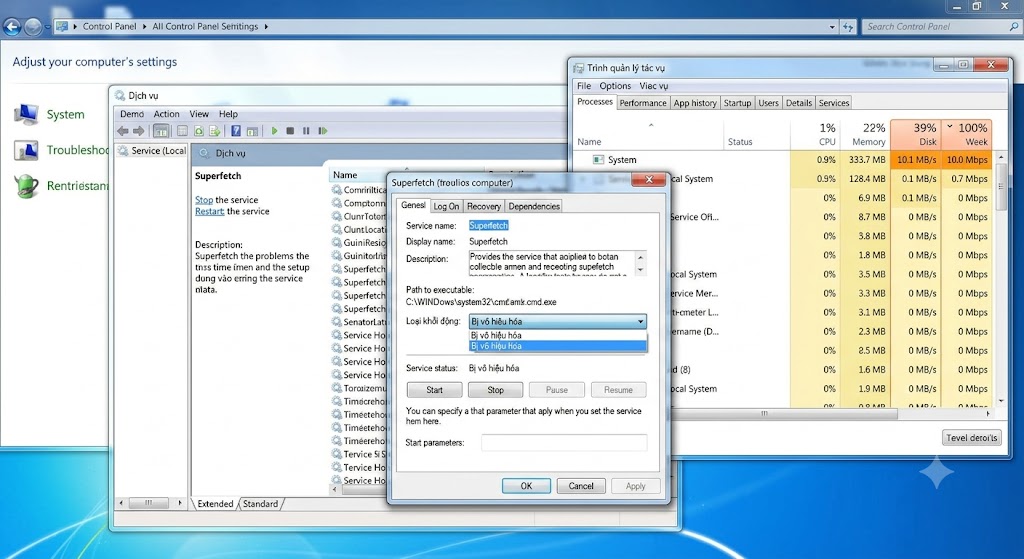
Task: Open the Options menu in Task Manager
Action: coord(615,86)
